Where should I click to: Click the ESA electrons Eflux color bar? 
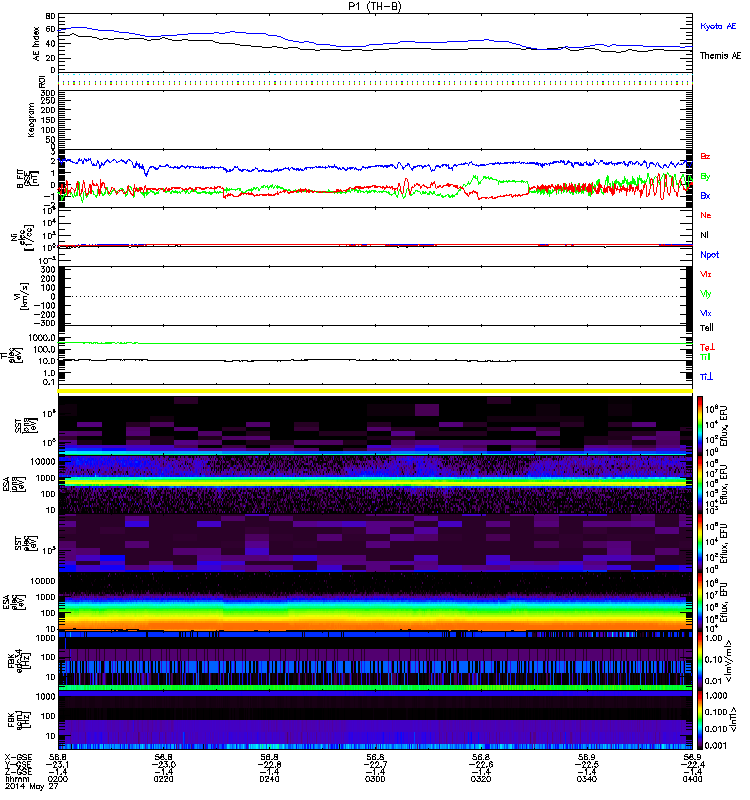click(x=700, y=601)
